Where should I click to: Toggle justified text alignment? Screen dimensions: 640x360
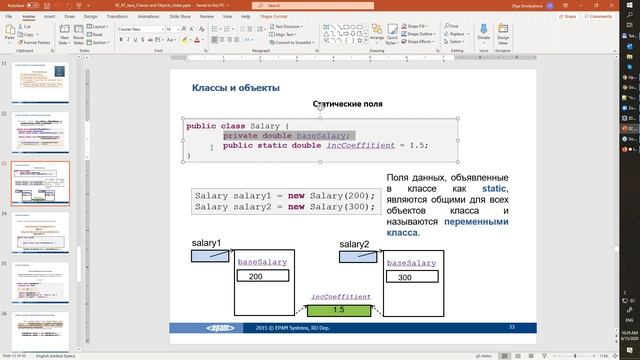237,40
